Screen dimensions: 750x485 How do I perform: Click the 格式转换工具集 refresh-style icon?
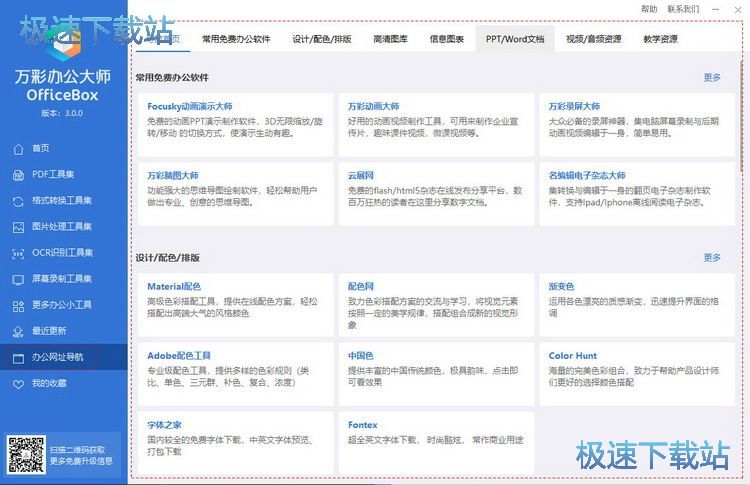[x=18, y=201]
